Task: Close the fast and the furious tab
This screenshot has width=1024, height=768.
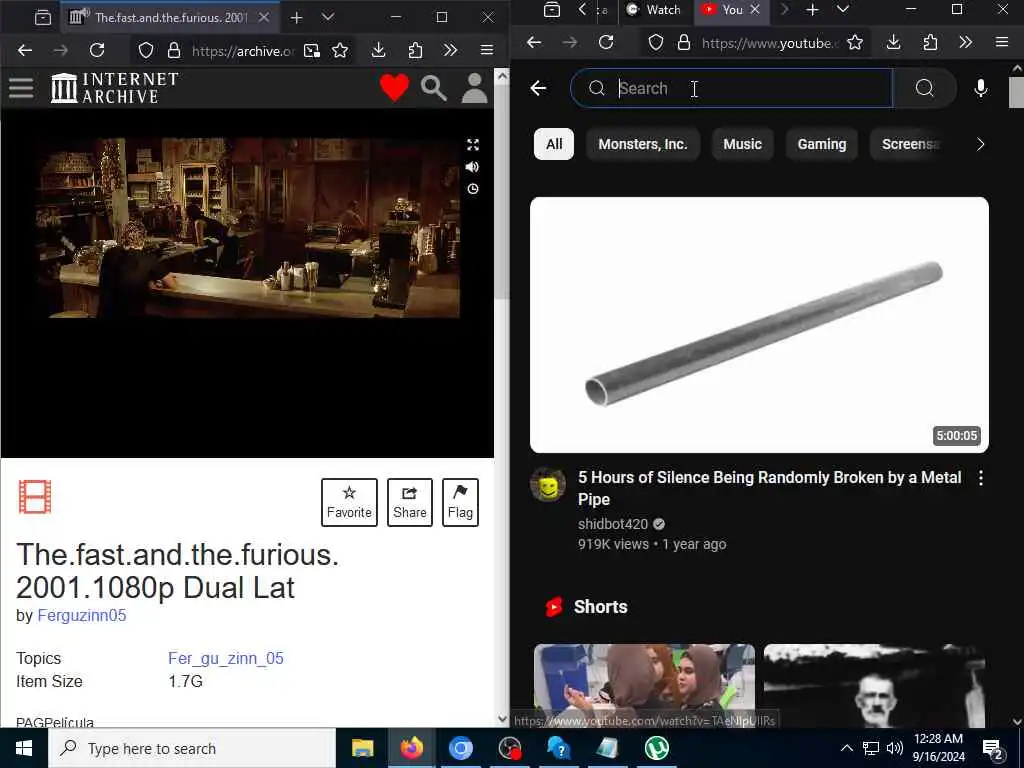Action: tap(264, 18)
